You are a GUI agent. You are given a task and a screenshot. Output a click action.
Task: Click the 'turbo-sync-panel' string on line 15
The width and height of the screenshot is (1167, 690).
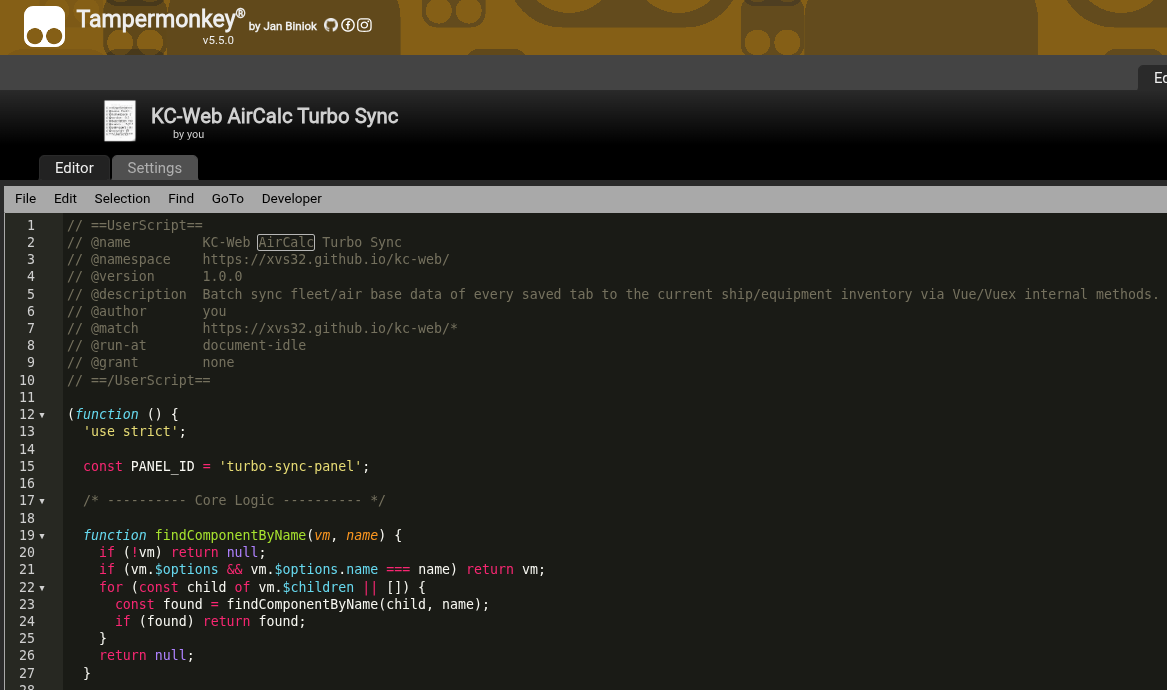click(290, 466)
